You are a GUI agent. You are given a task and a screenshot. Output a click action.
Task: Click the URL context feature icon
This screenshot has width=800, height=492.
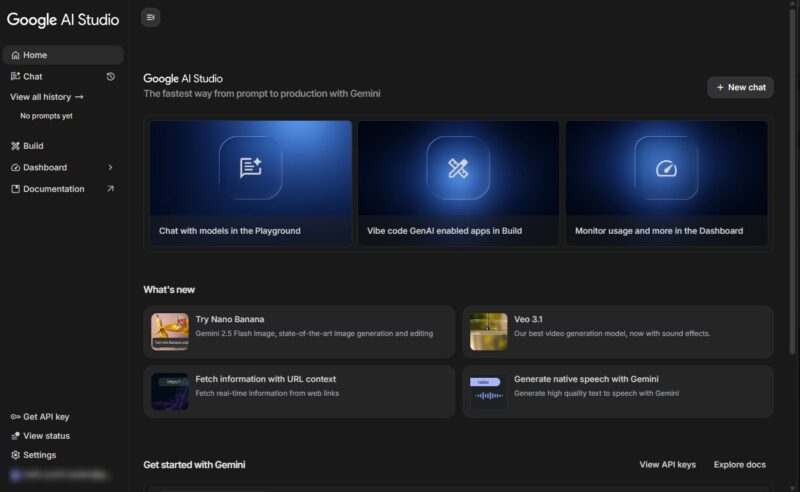170,391
